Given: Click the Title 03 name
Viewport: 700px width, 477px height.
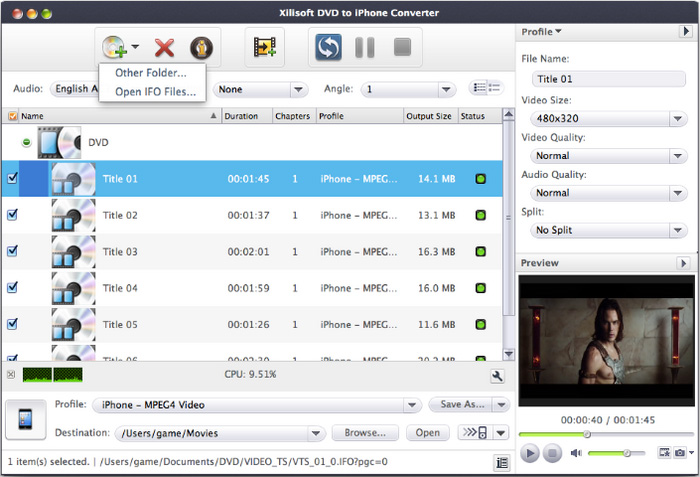Looking at the screenshot, I should pos(120,252).
